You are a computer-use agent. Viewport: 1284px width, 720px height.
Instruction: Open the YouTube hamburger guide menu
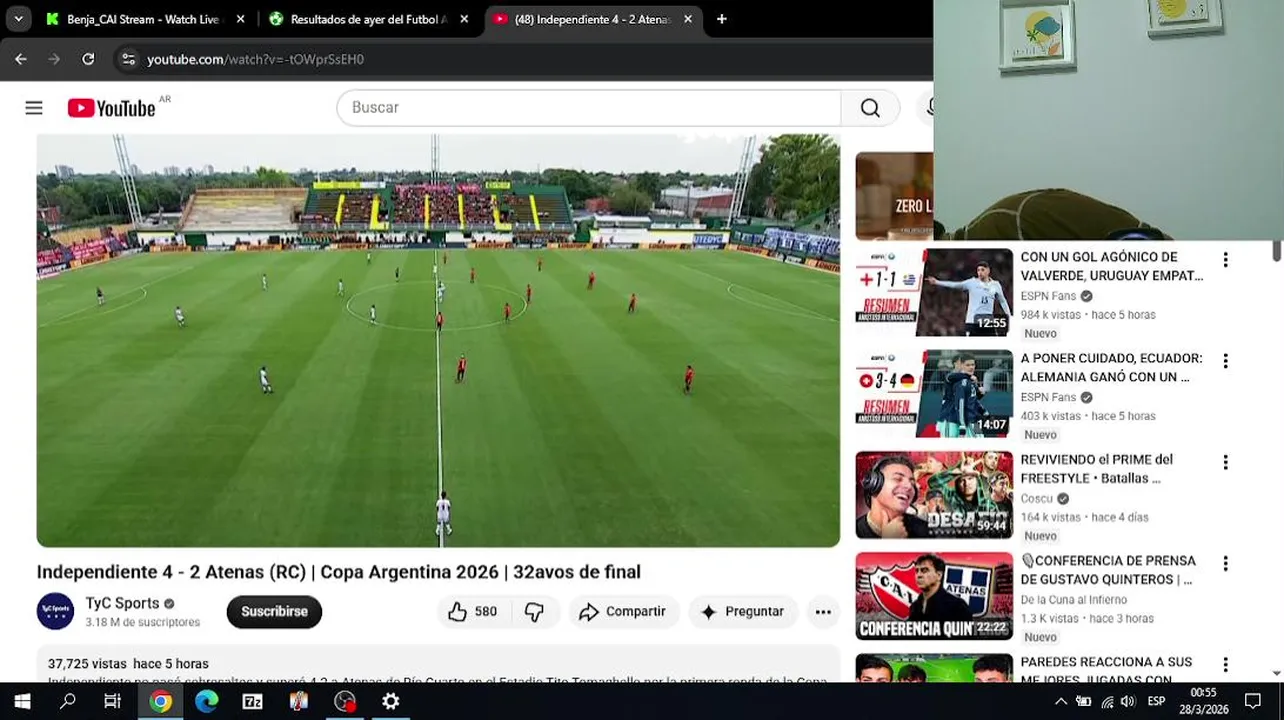[x=34, y=108]
